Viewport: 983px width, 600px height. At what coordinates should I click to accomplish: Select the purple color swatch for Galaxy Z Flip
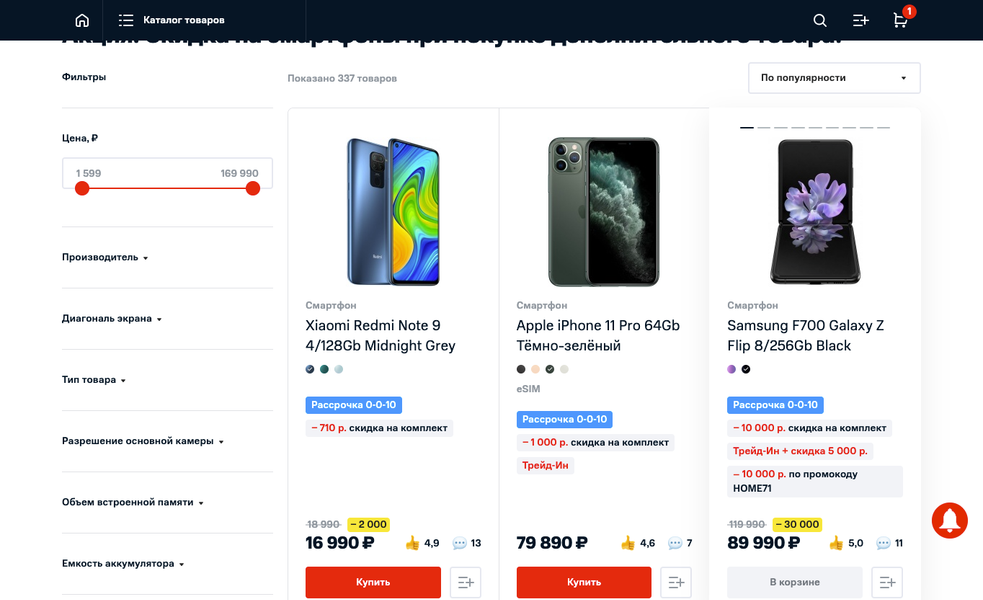coord(732,369)
